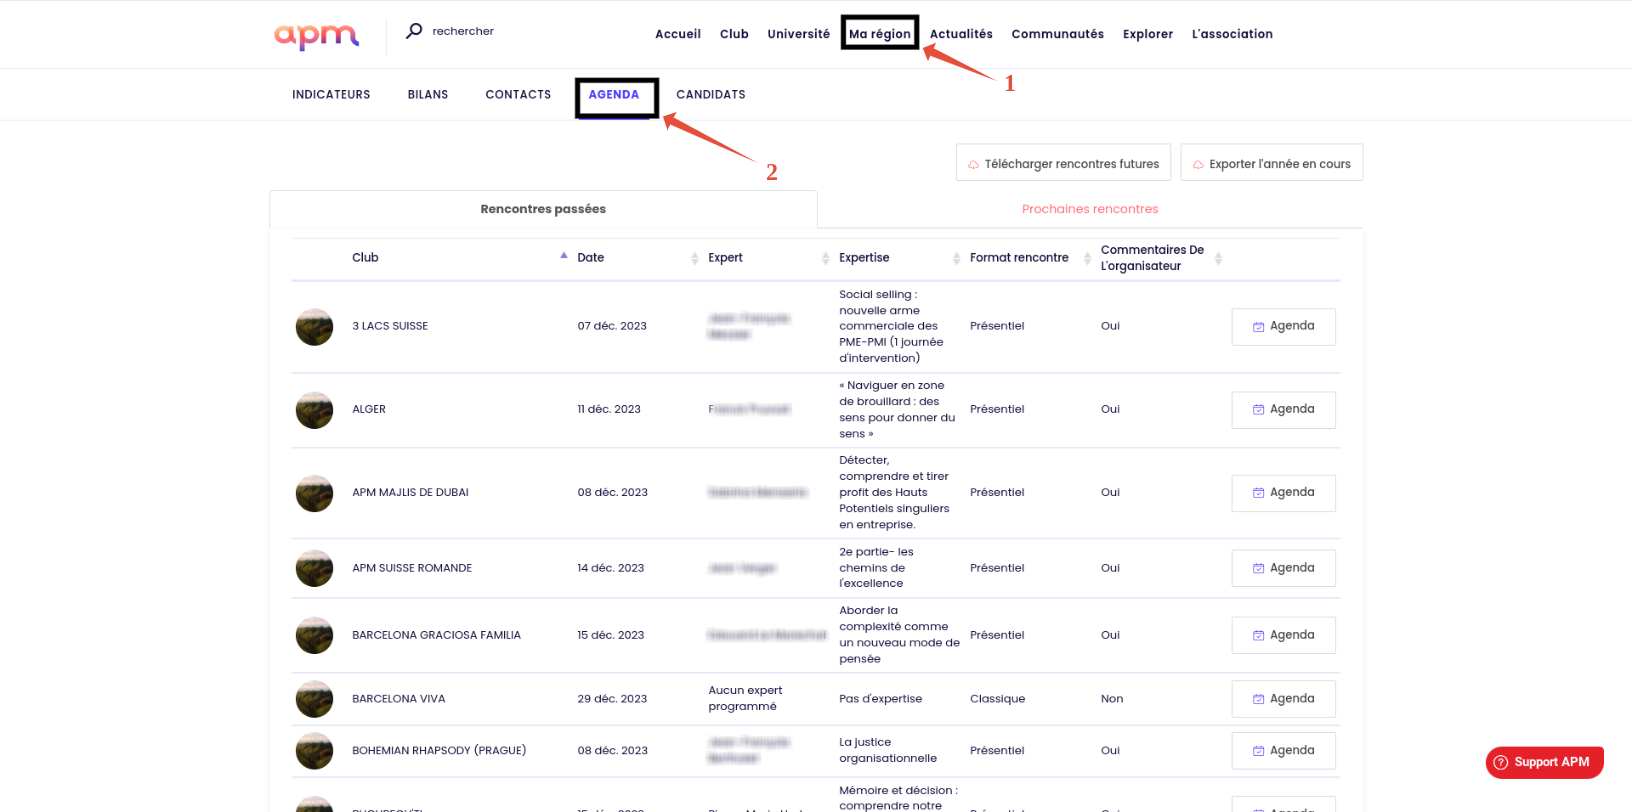
Task: Click the APM MAJLIS DE DUBAI name
Action: [x=410, y=492]
